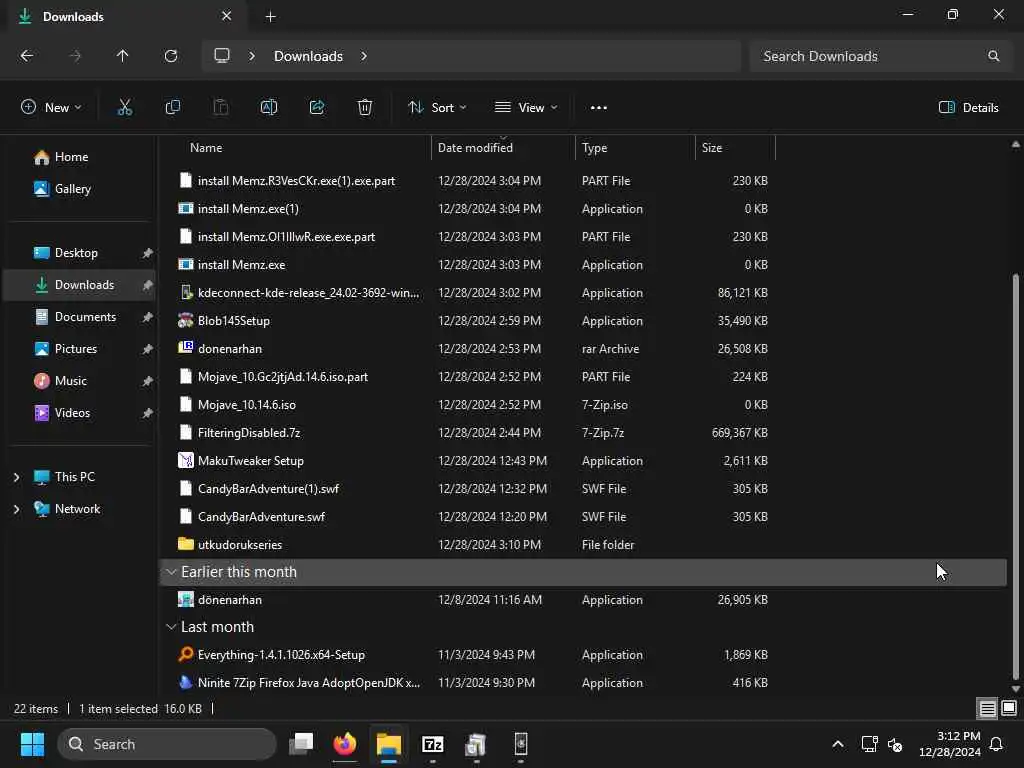Screen dimensions: 1024x768
Task: Expand This PC in navigation pane
Action: 16,477
